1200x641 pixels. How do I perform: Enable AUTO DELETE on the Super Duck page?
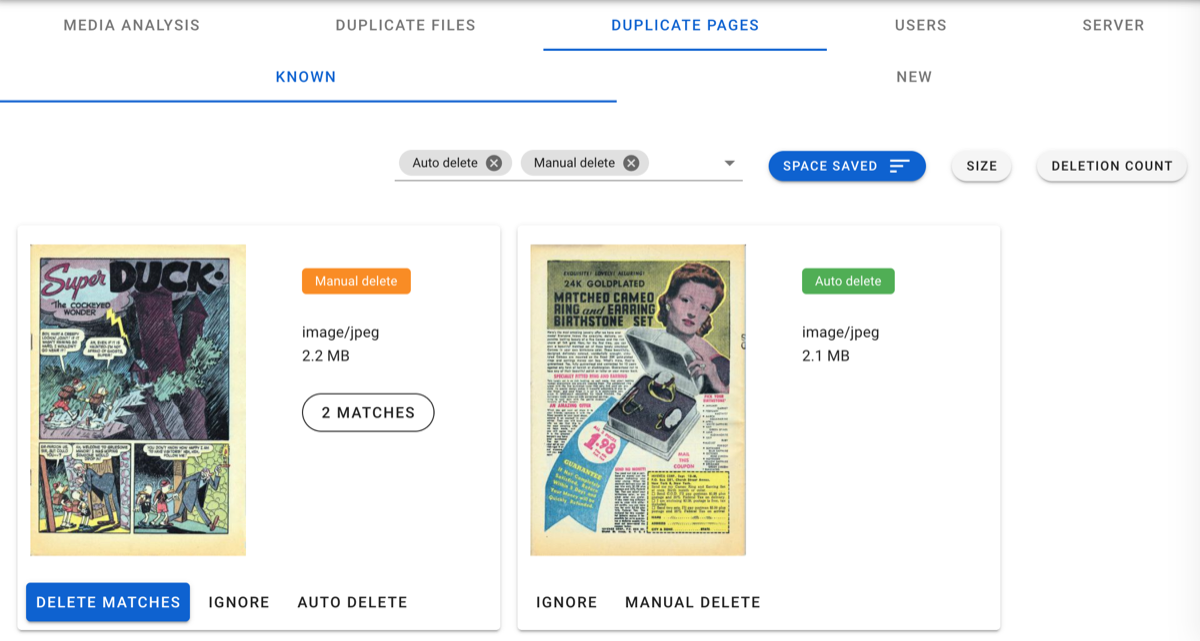[x=353, y=602]
